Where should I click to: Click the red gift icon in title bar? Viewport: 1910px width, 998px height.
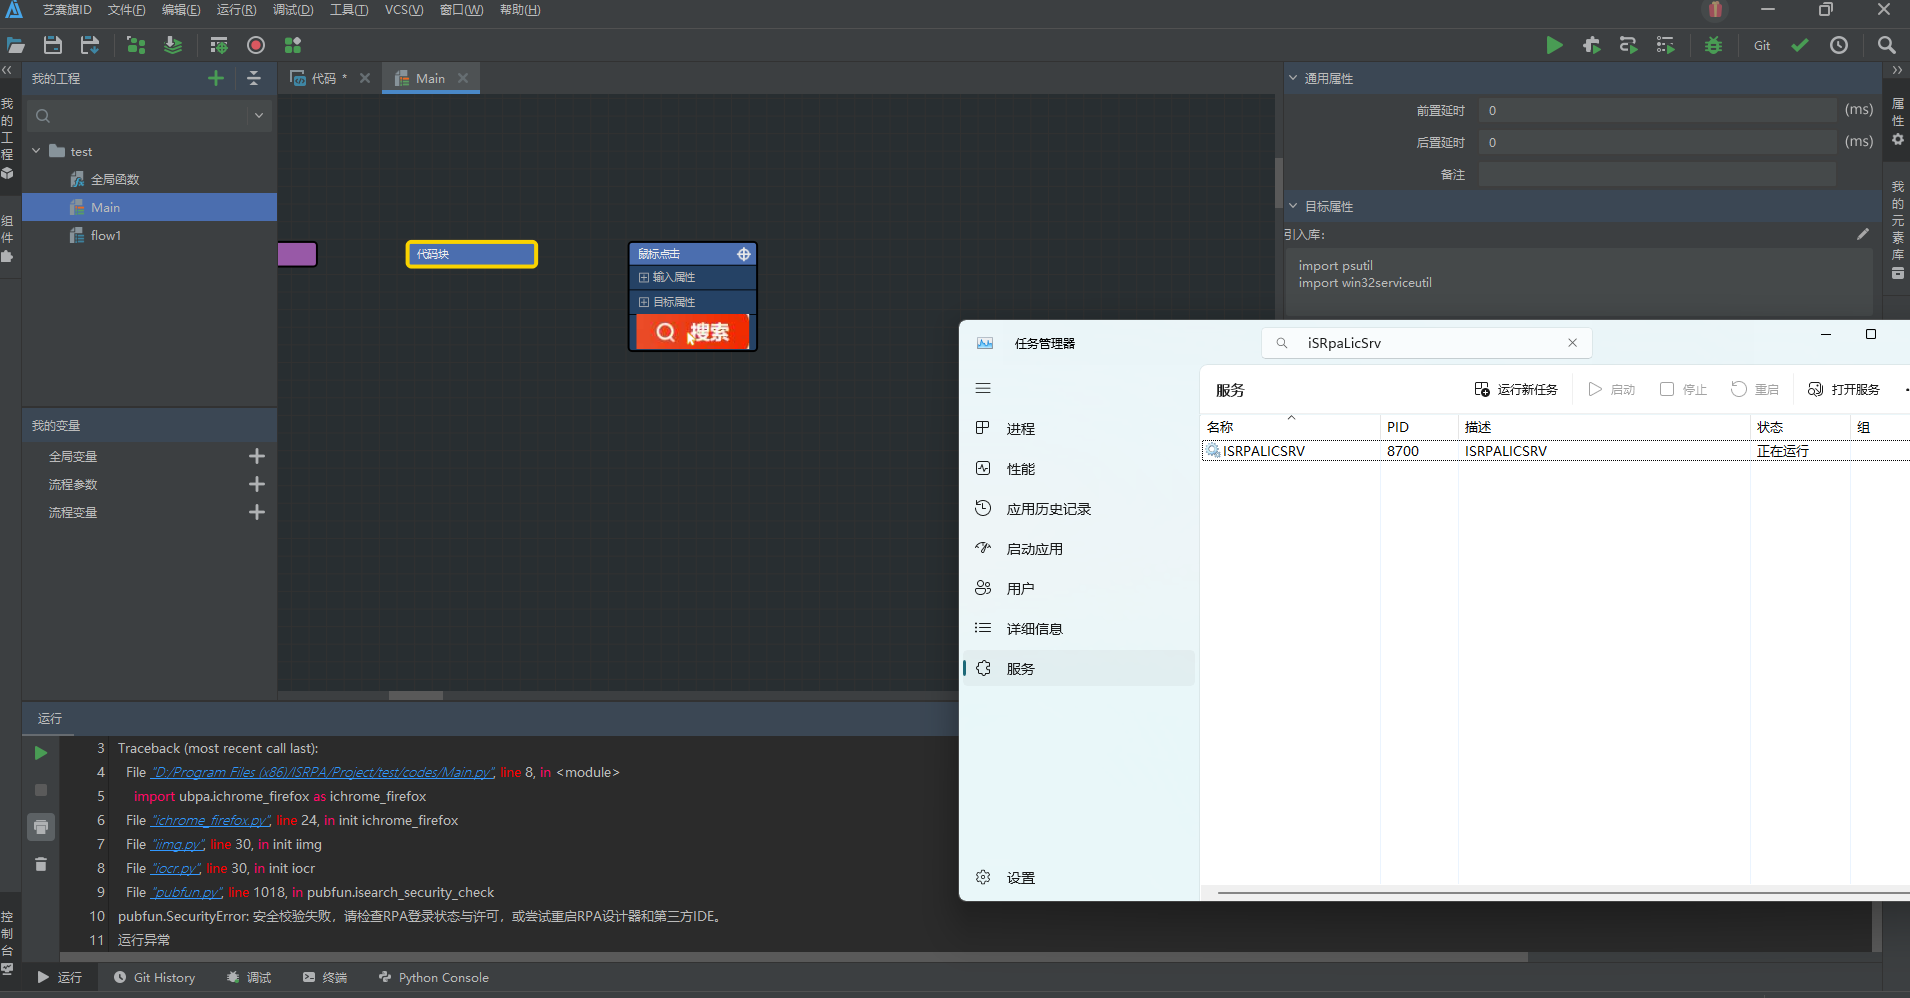pos(1716,10)
